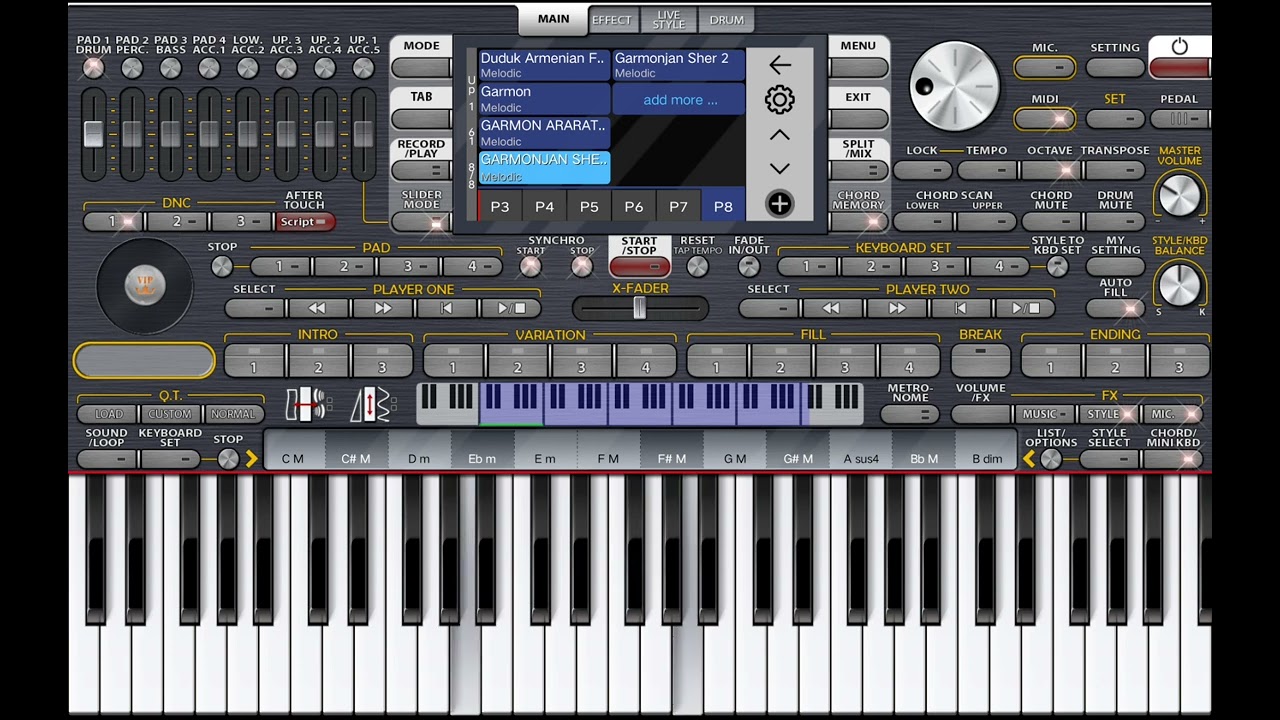
Task: Select the 'Duduk Armenian F..' sound
Action: pos(544,65)
